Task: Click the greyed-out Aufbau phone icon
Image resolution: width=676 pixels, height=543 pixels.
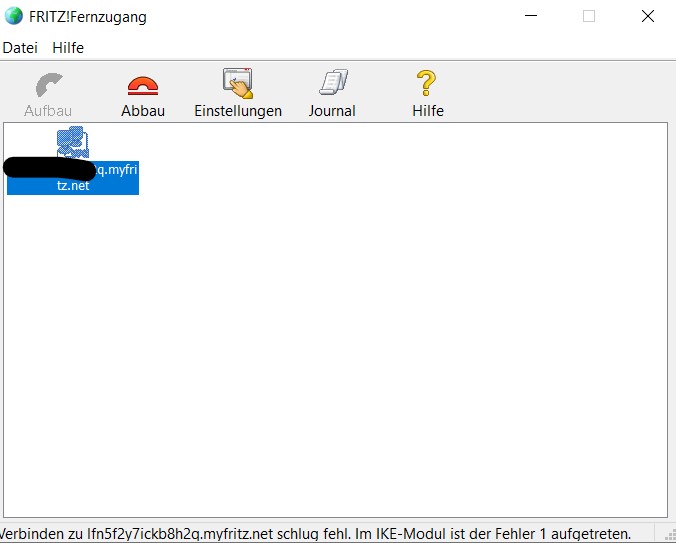Action: pos(49,85)
